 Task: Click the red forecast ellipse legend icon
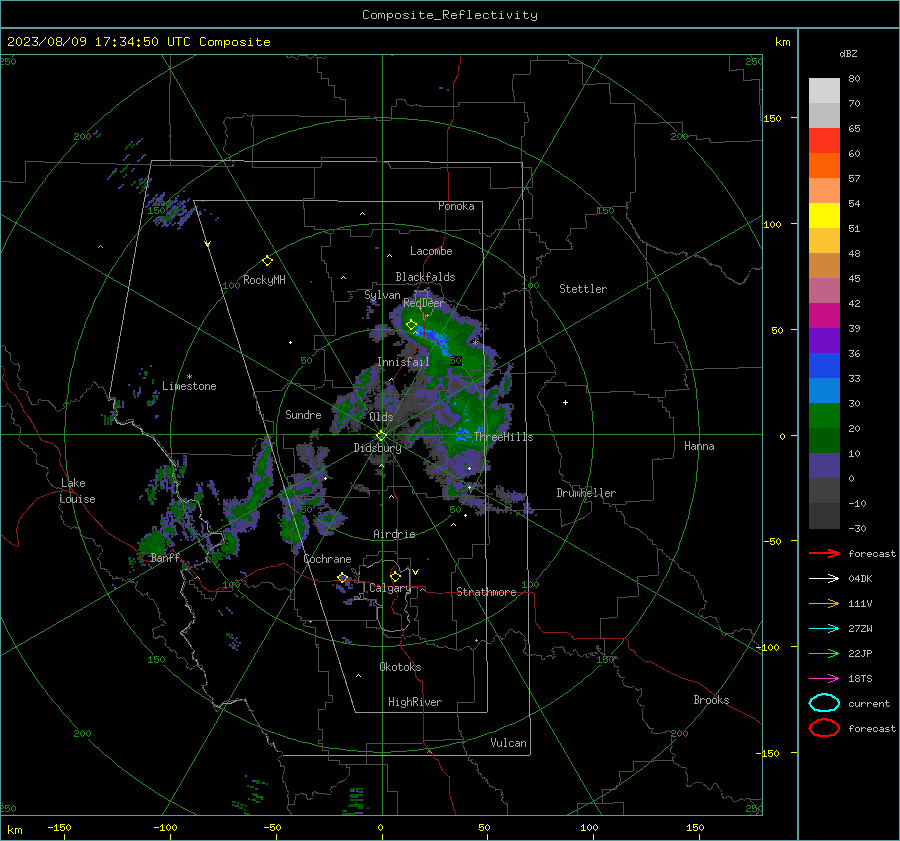(x=824, y=728)
